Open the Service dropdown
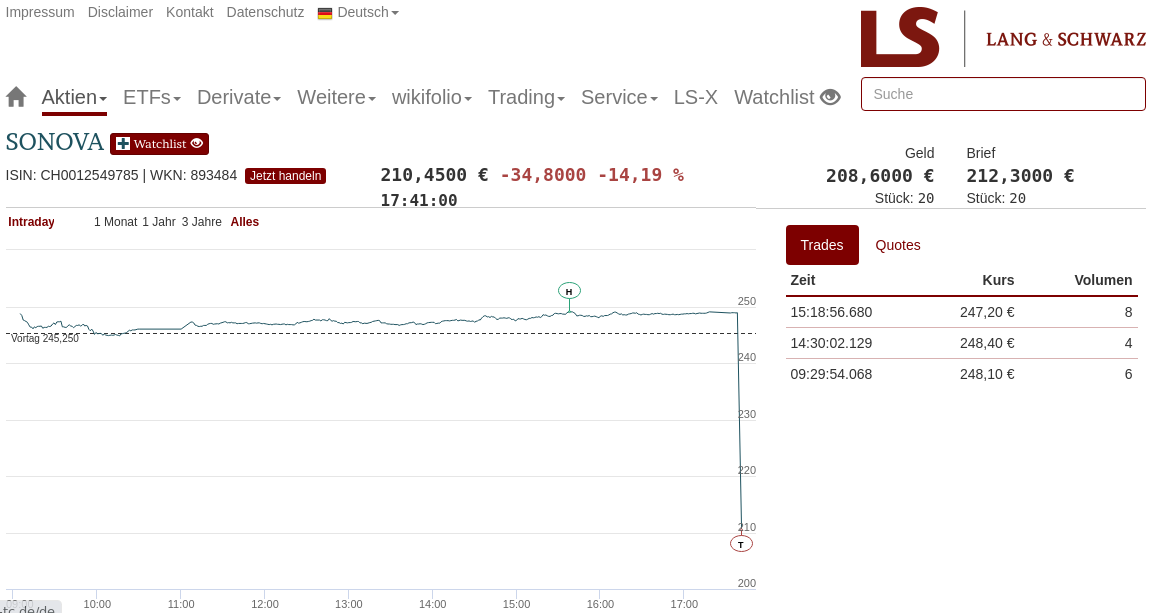1152x613 pixels. tap(619, 97)
